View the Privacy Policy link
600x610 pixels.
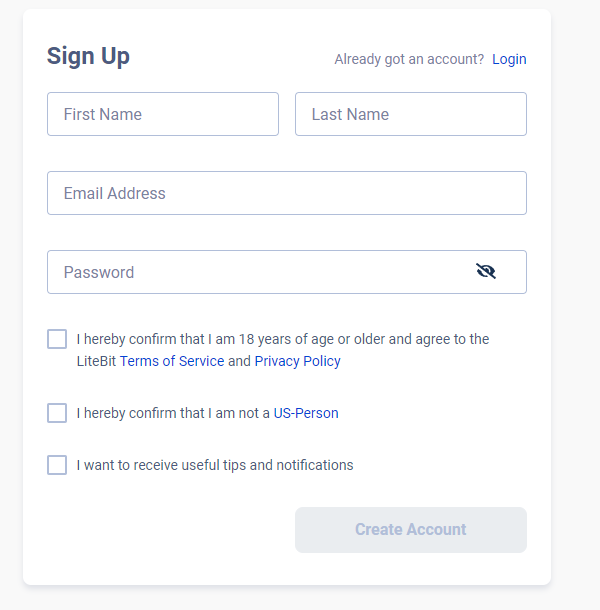click(297, 361)
